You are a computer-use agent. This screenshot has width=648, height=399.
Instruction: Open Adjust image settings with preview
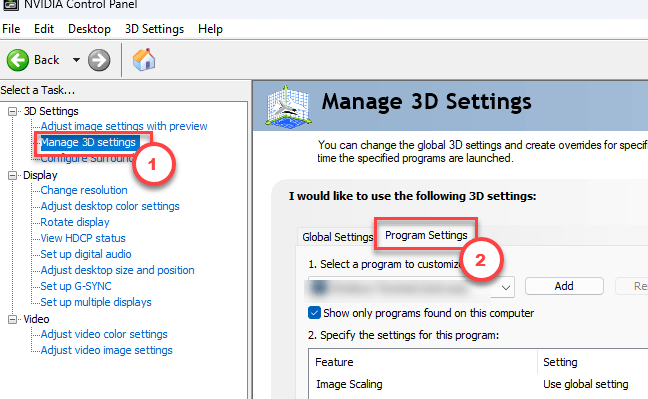click(x=124, y=126)
